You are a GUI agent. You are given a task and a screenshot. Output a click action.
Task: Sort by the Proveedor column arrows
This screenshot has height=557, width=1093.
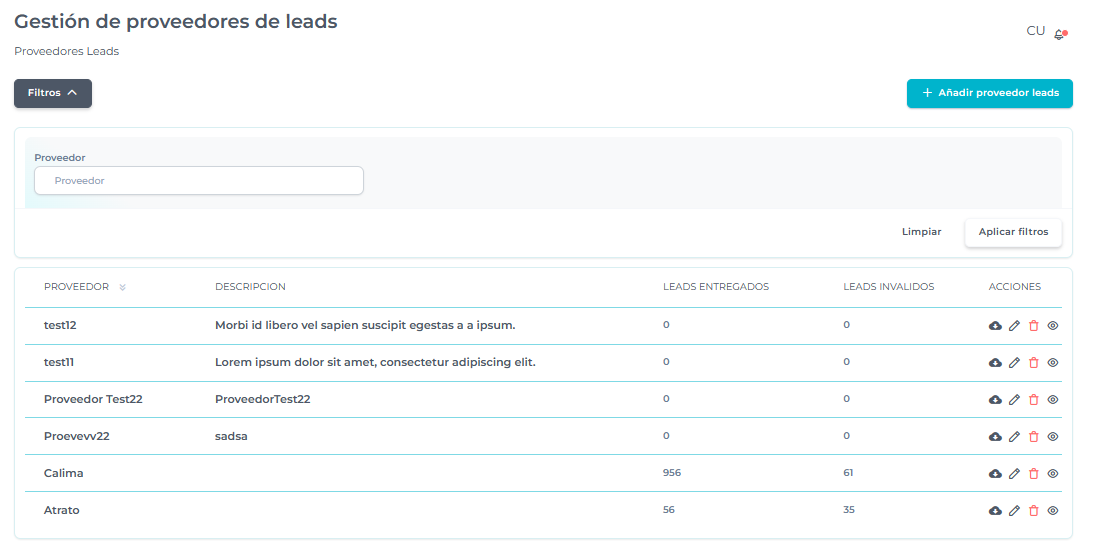(122, 288)
